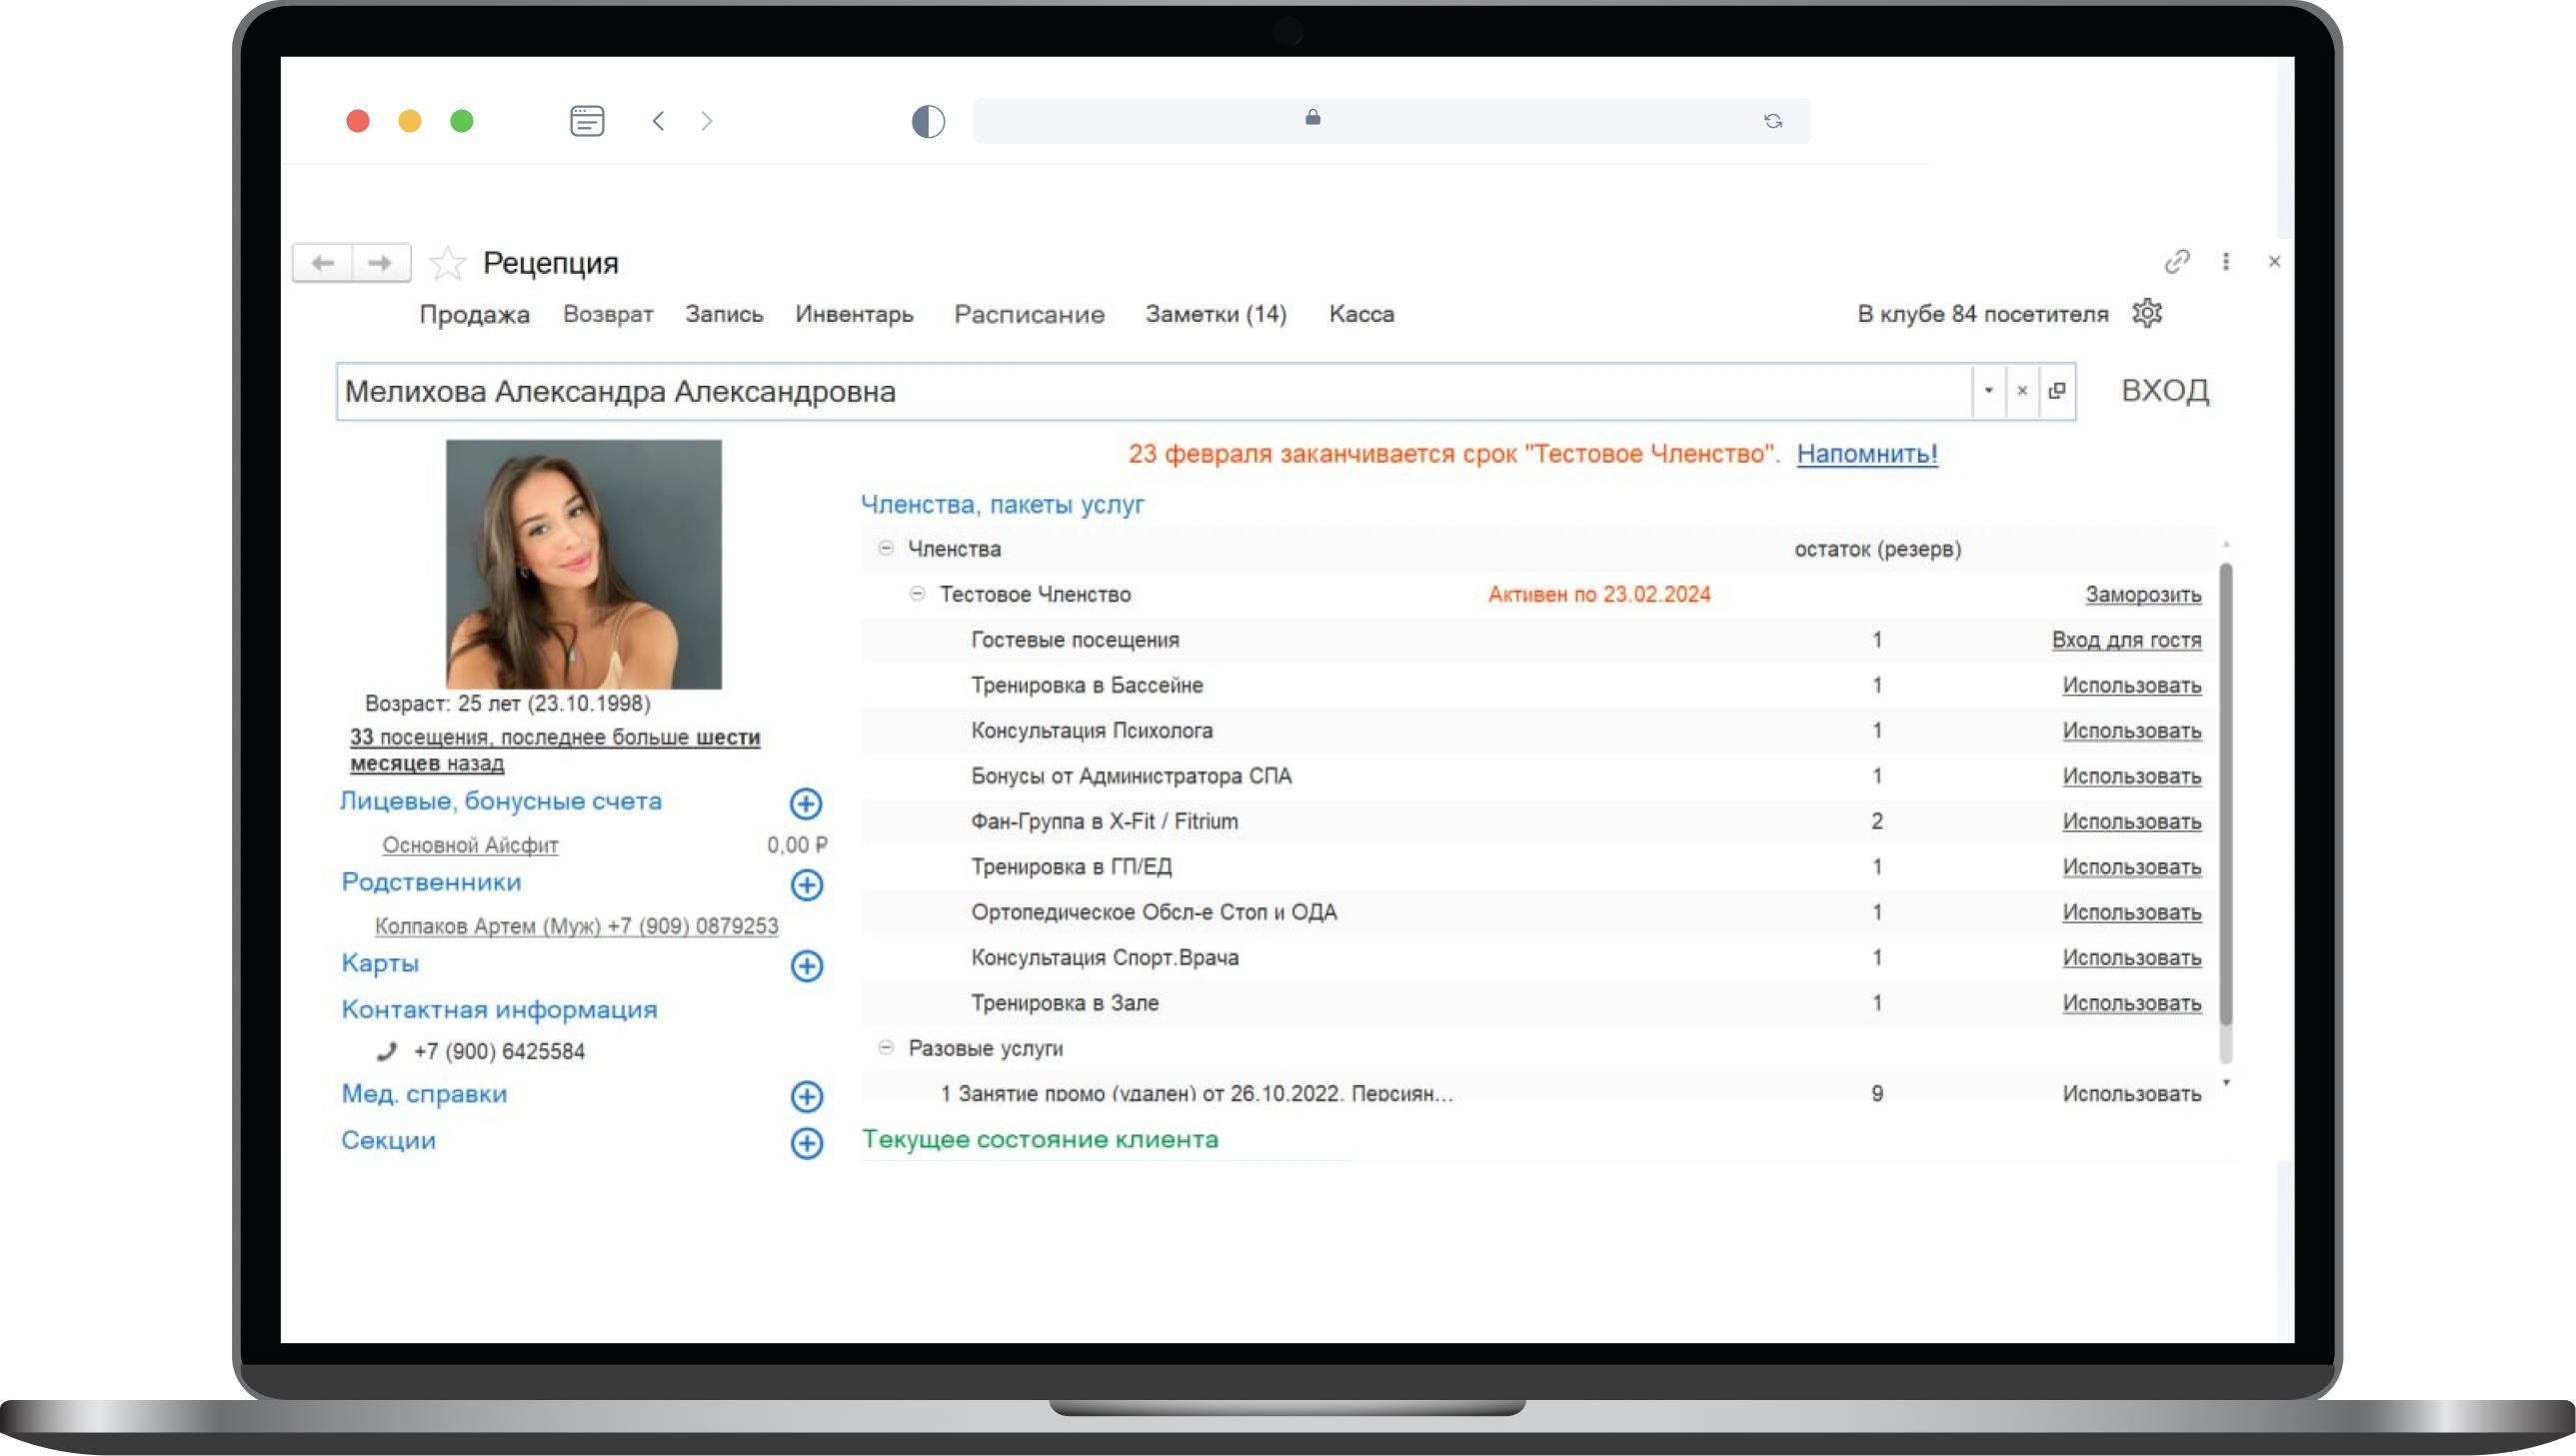Add a relative with Родственники plus icon
The image size is (2576, 1456).
click(x=806, y=884)
